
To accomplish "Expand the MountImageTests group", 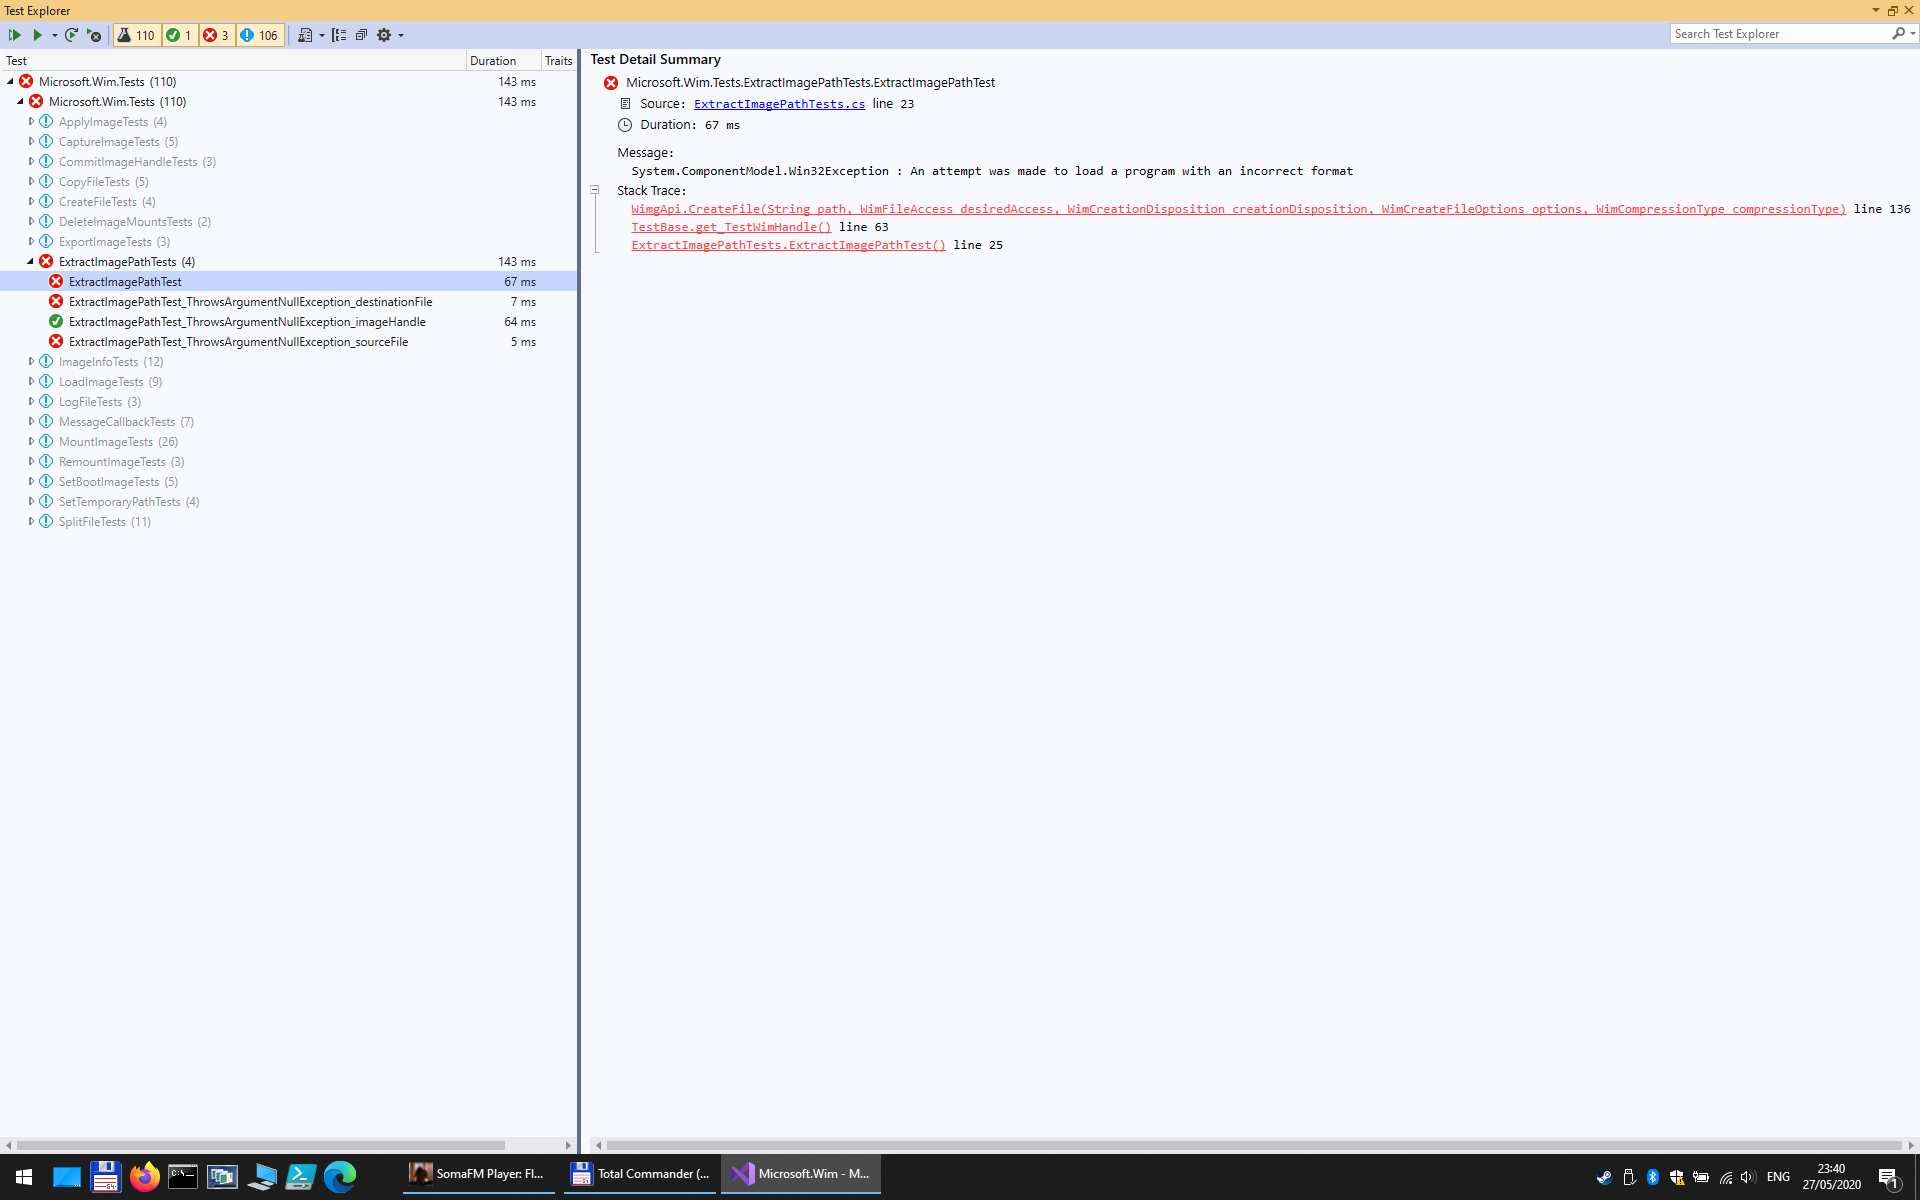I will [31, 441].
